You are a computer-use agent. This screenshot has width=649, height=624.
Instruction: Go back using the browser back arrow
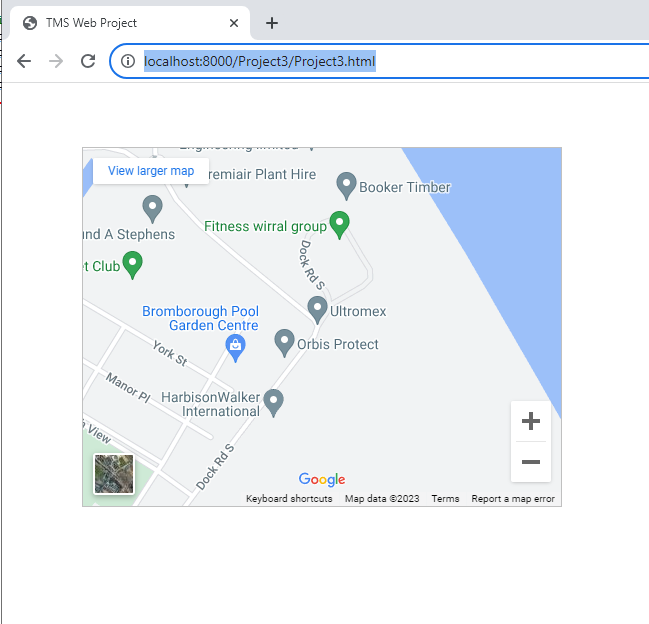pos(24,61)
